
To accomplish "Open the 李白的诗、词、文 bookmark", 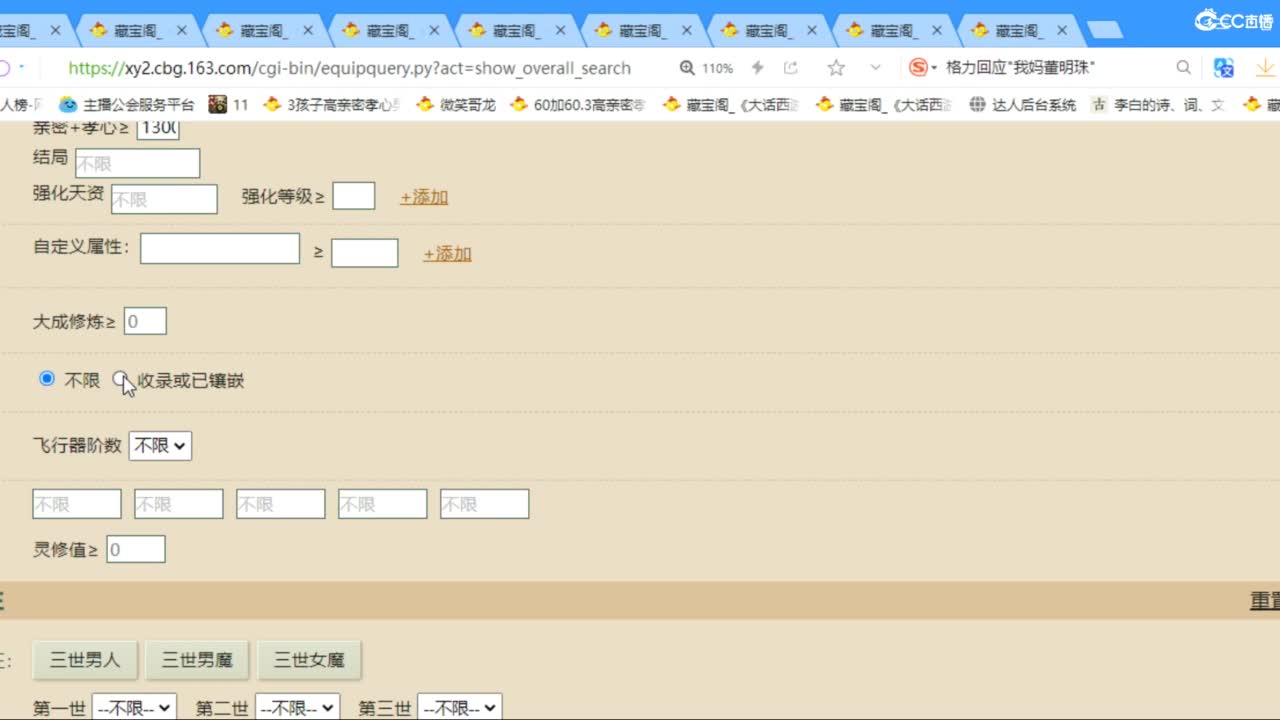I will point(1158,104).
